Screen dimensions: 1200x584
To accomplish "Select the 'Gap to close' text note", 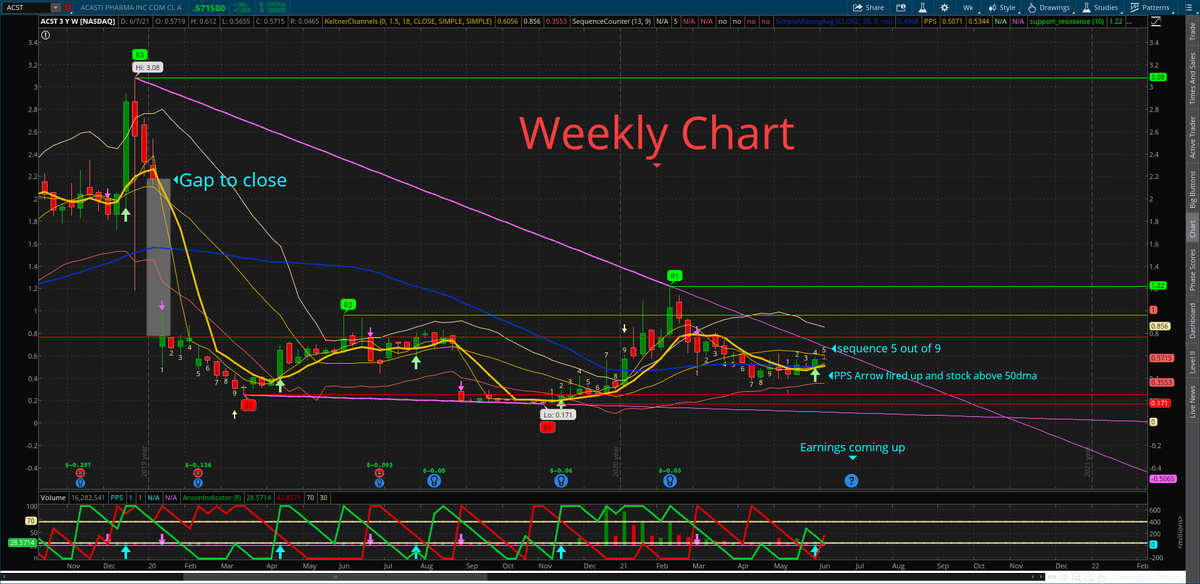I will click(x=231, y=180).
